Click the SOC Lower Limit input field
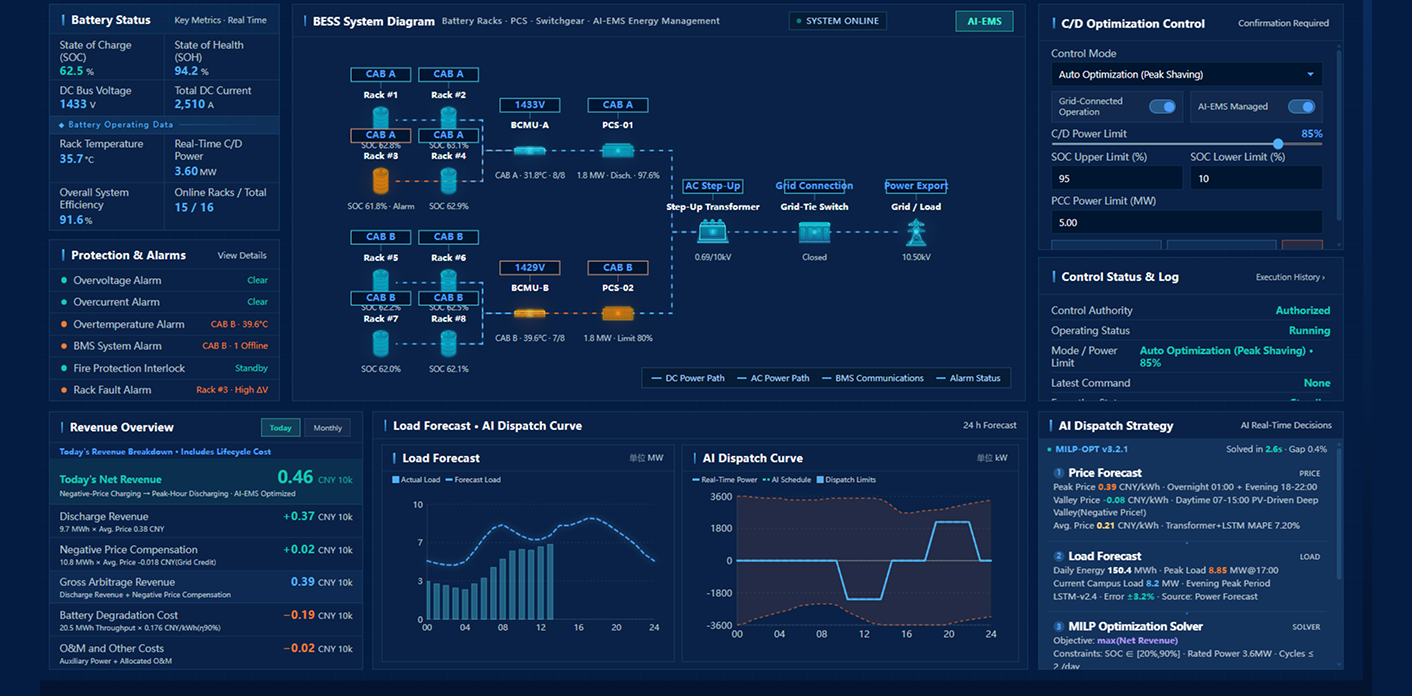The height and width of the screenshot is (696, 1412). (1256, 178)
